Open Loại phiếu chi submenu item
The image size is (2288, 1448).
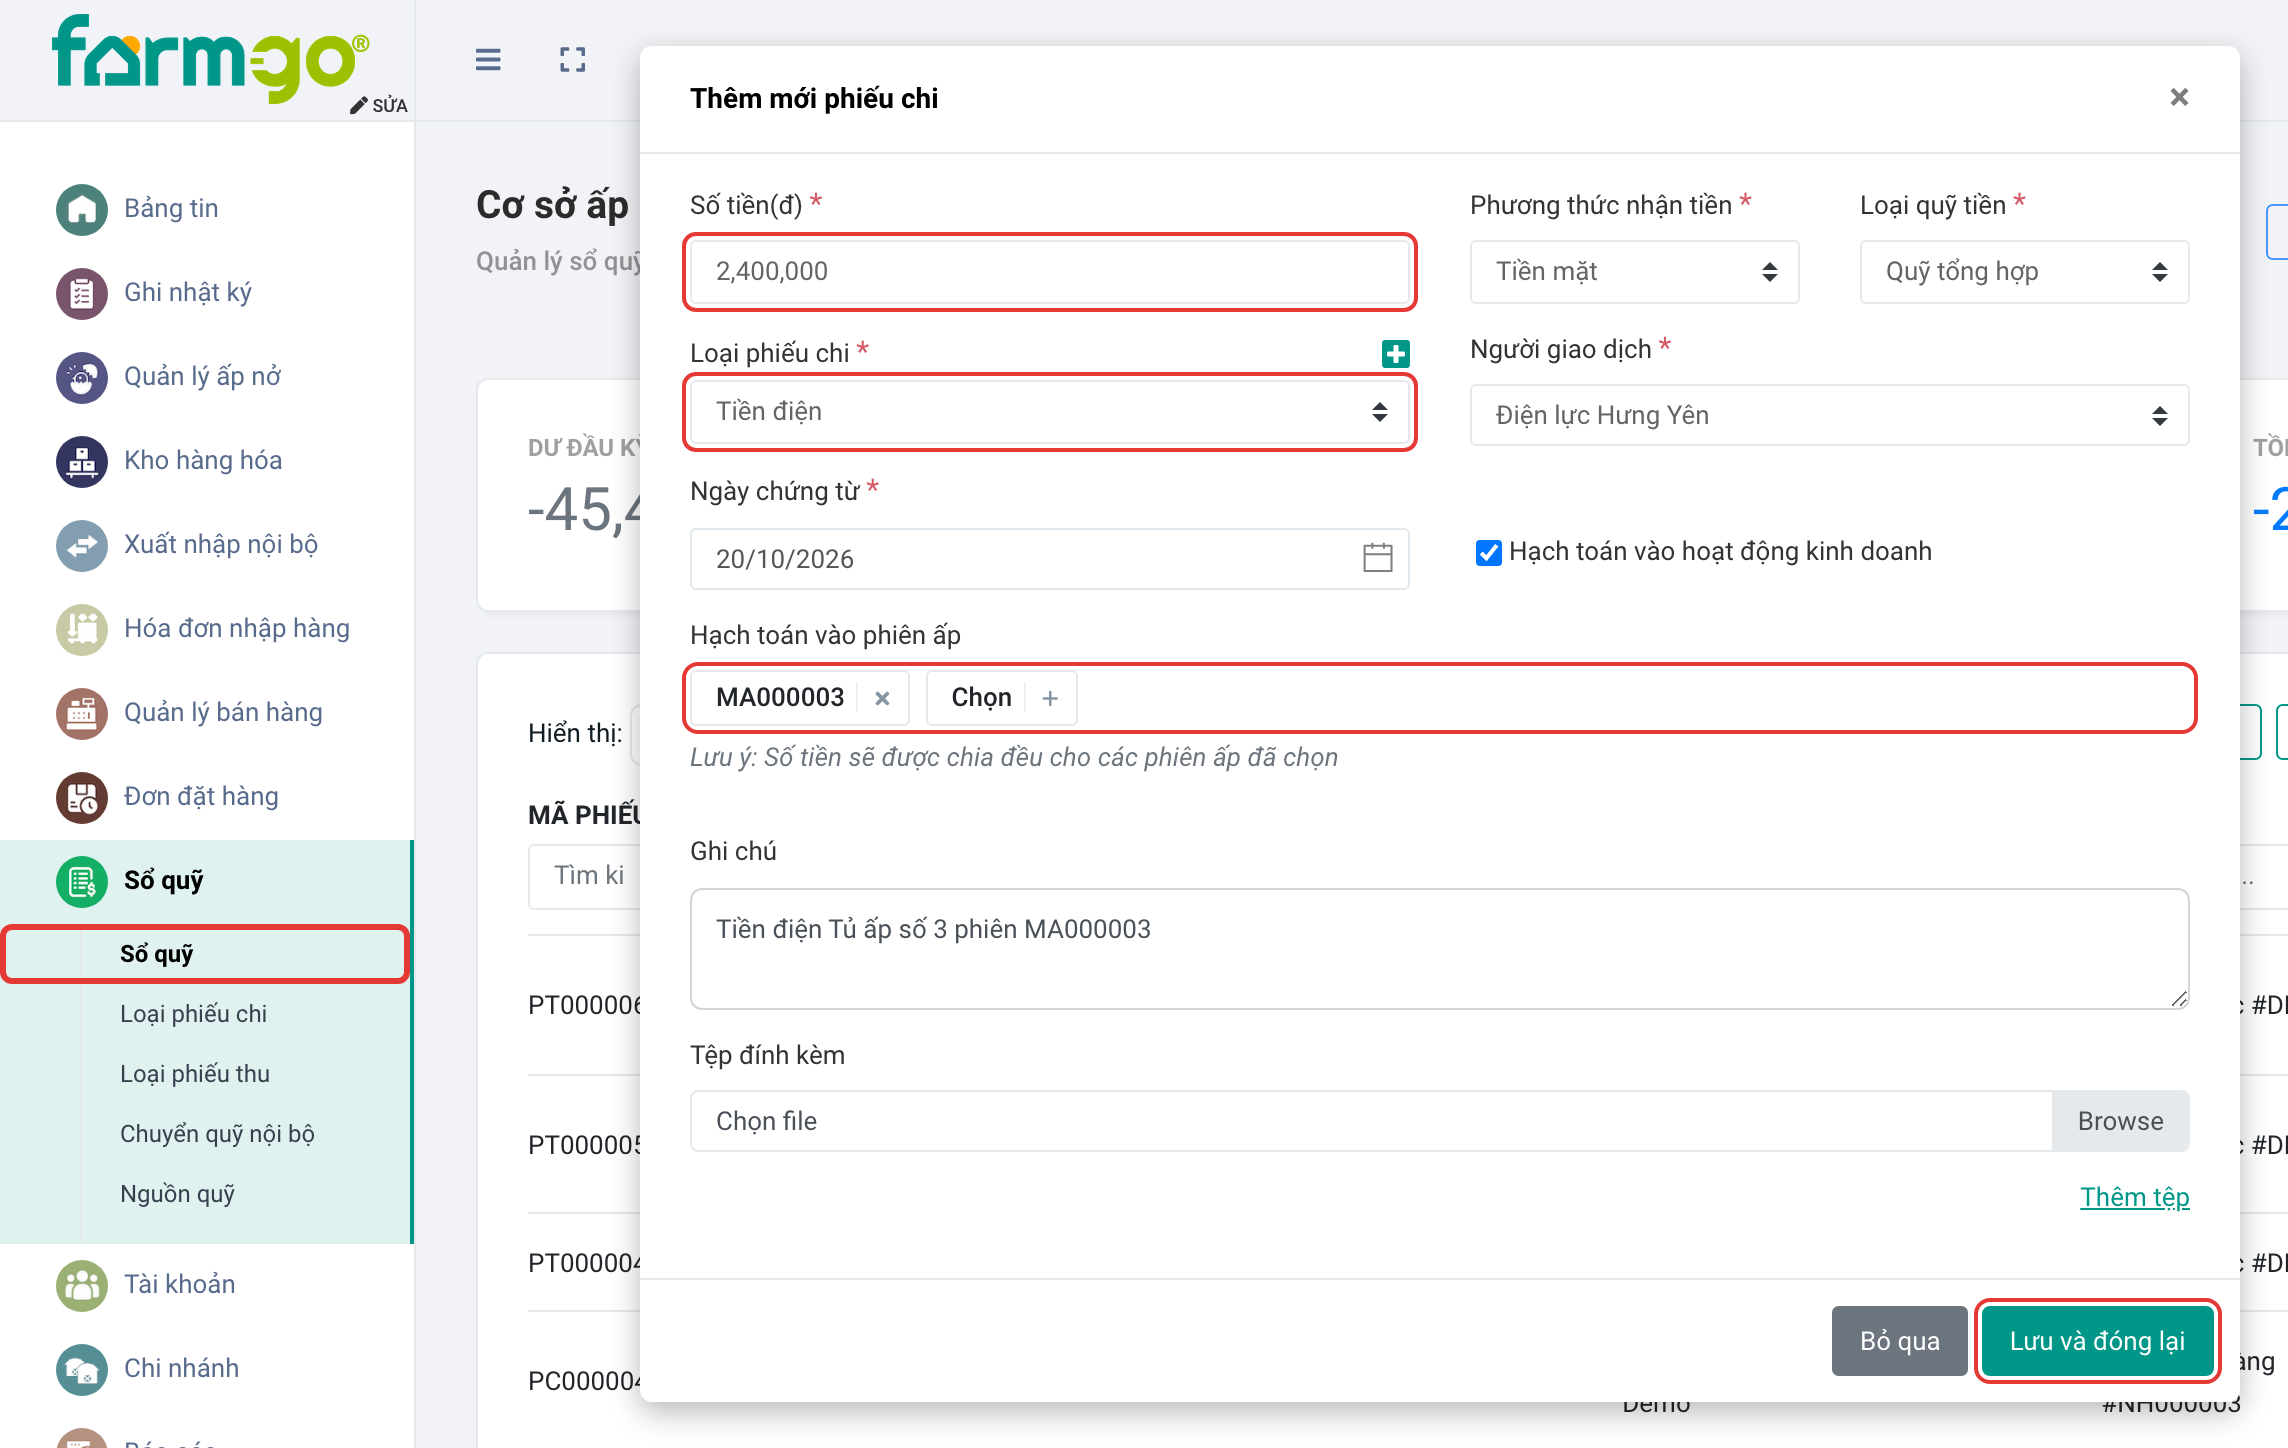[194, 1014]
